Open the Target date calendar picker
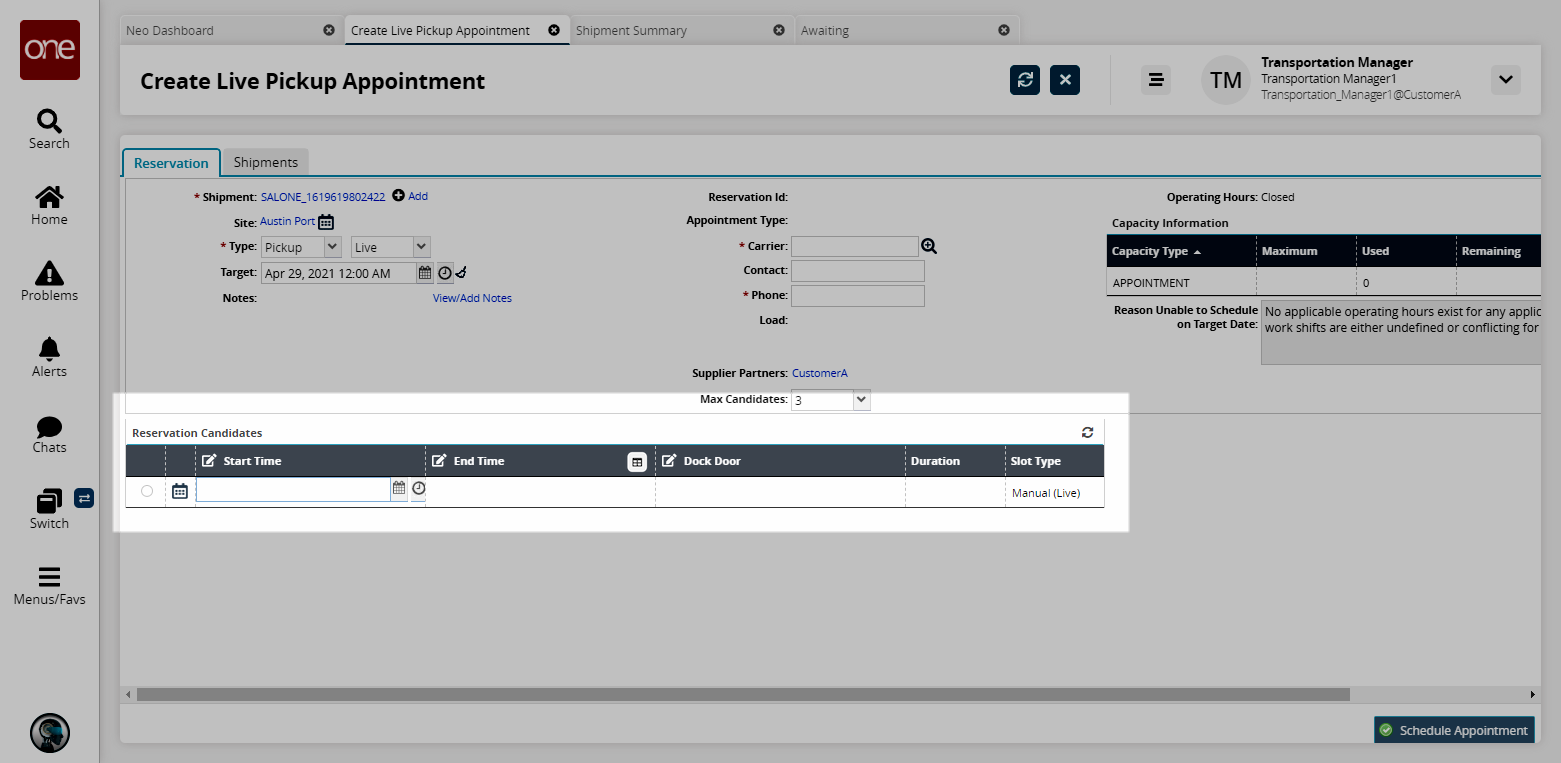The image size is (1561, 763). [x=425, y=273]
